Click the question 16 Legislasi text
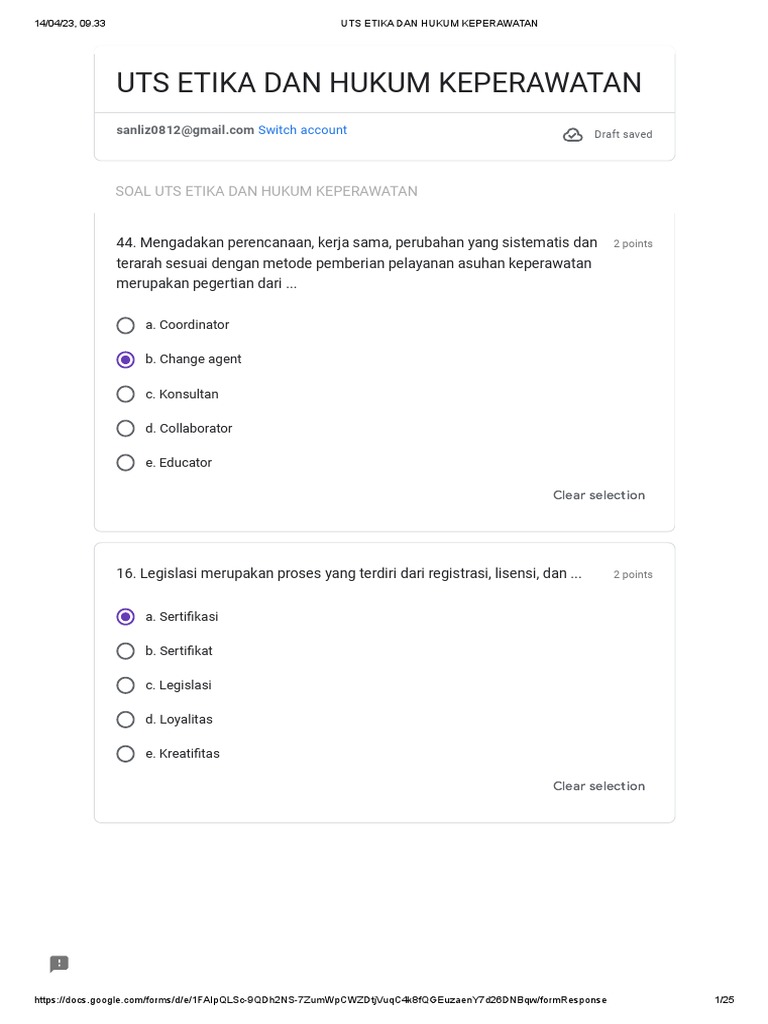 [x=348, y=574]
